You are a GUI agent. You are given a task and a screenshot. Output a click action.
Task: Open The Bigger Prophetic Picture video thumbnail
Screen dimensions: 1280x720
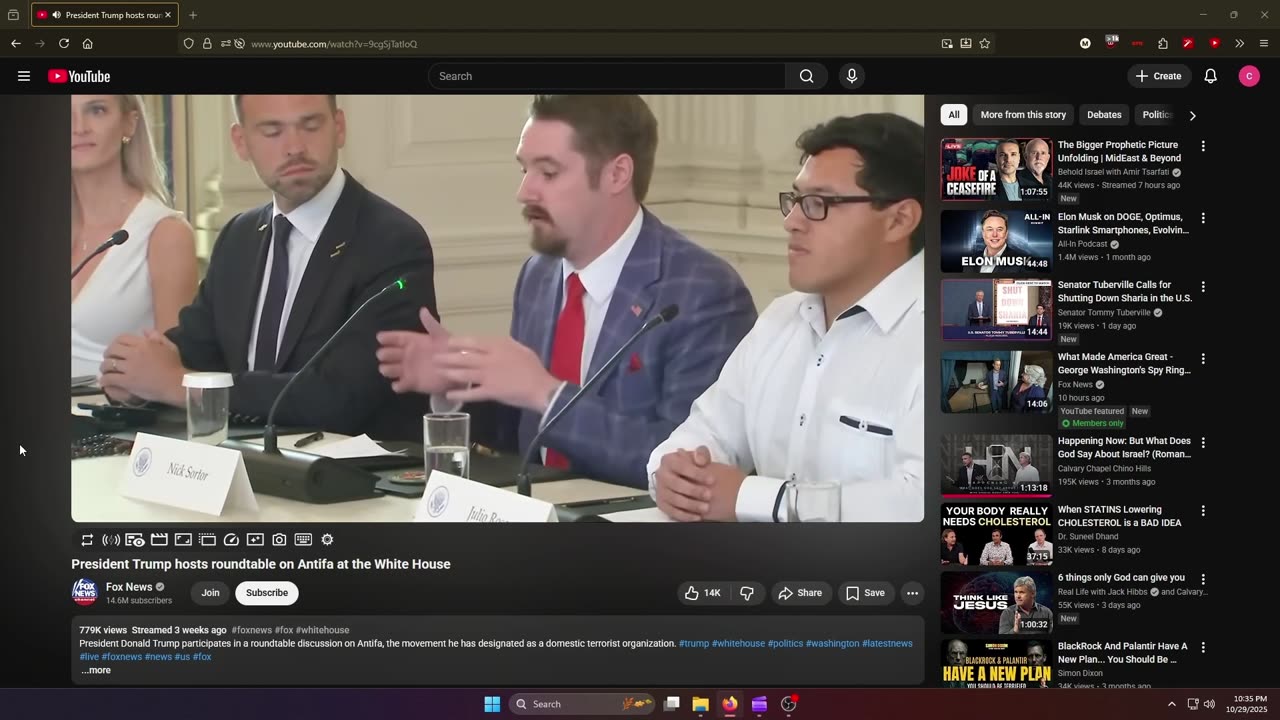click(x=996, y=169)
